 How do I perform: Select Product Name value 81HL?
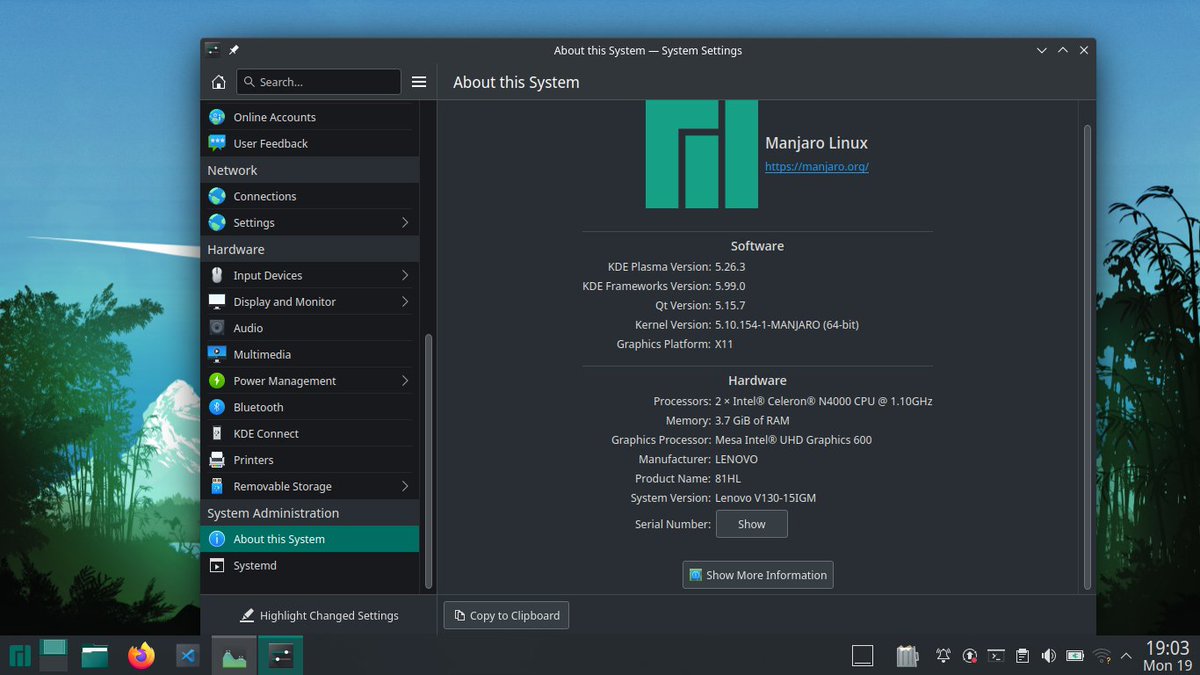pyautogui.click(x=727, y=478)
